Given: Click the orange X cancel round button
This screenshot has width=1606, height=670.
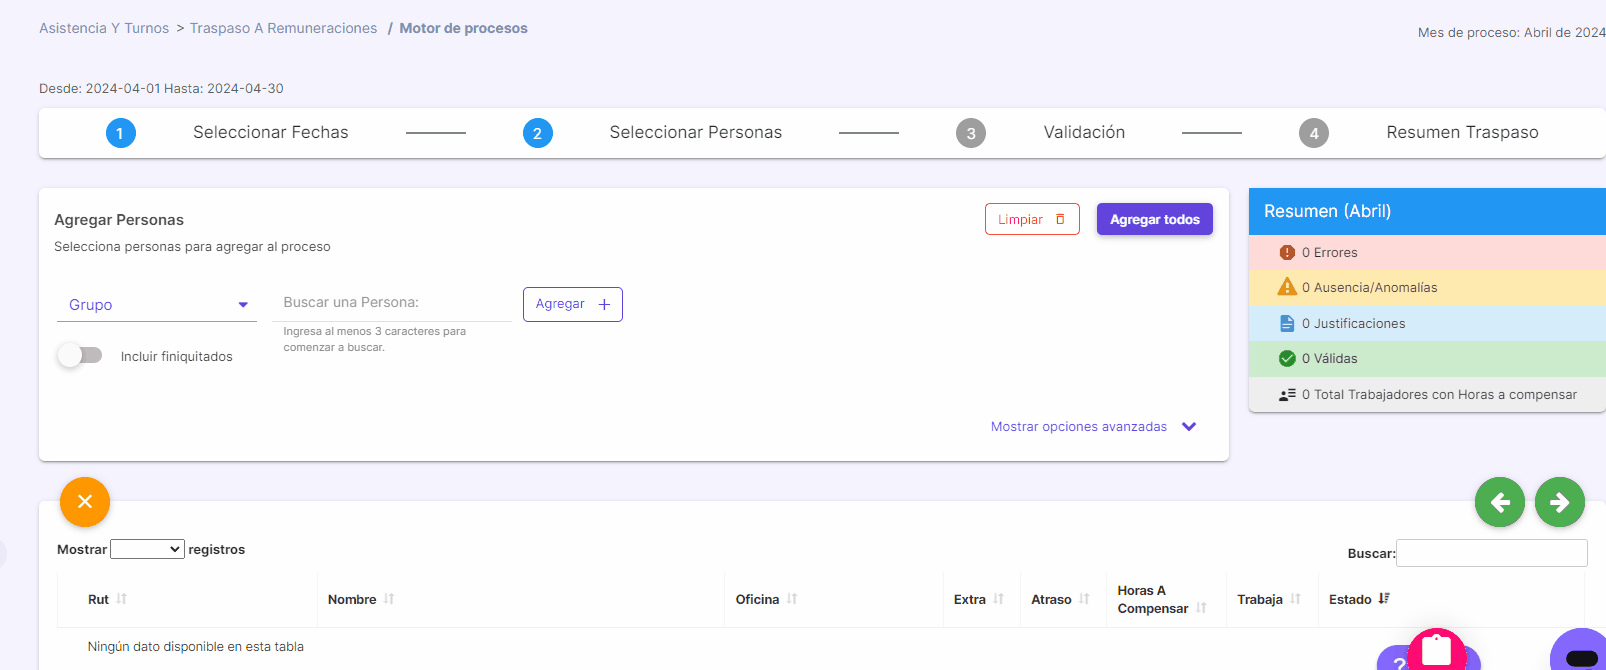Looking at the screenshot, I should tap(85, 502).
